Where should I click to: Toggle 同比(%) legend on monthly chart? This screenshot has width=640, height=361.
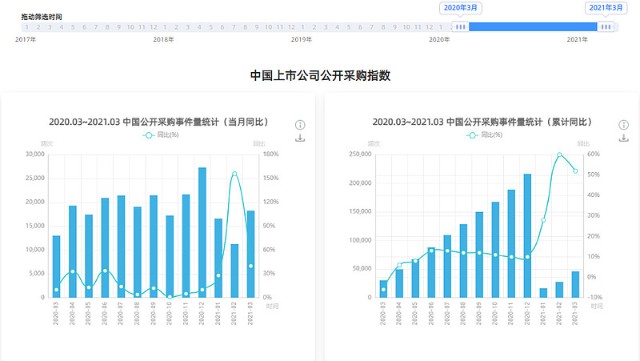pos(160,135)
